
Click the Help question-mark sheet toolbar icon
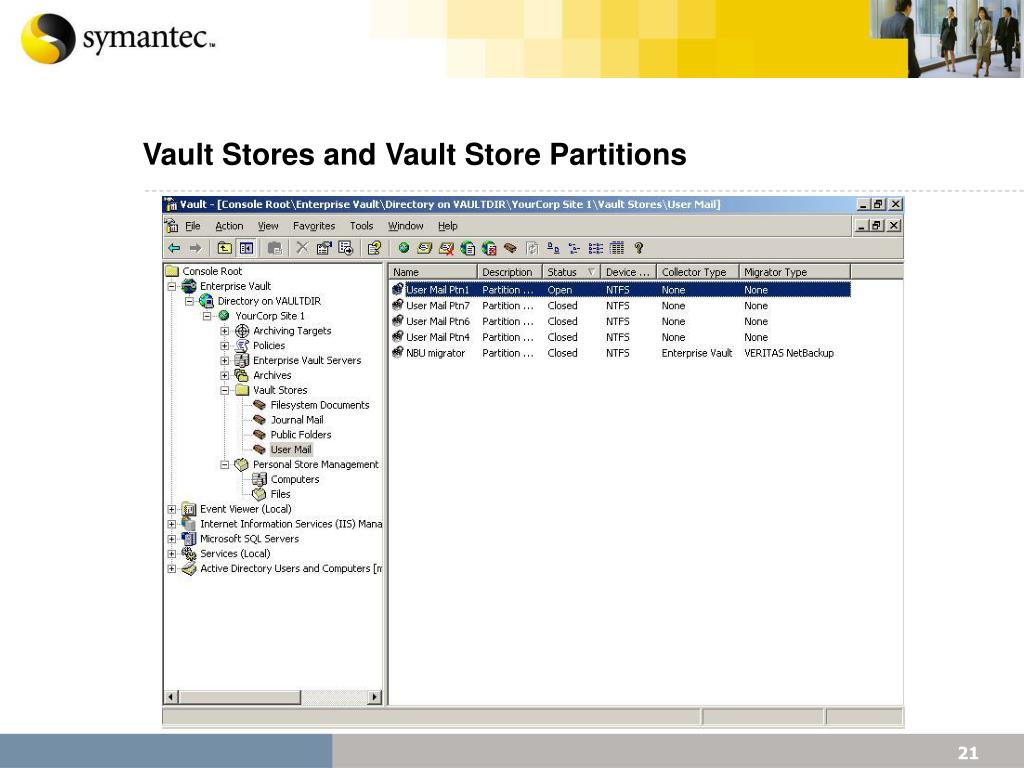(x=374, y=248)
